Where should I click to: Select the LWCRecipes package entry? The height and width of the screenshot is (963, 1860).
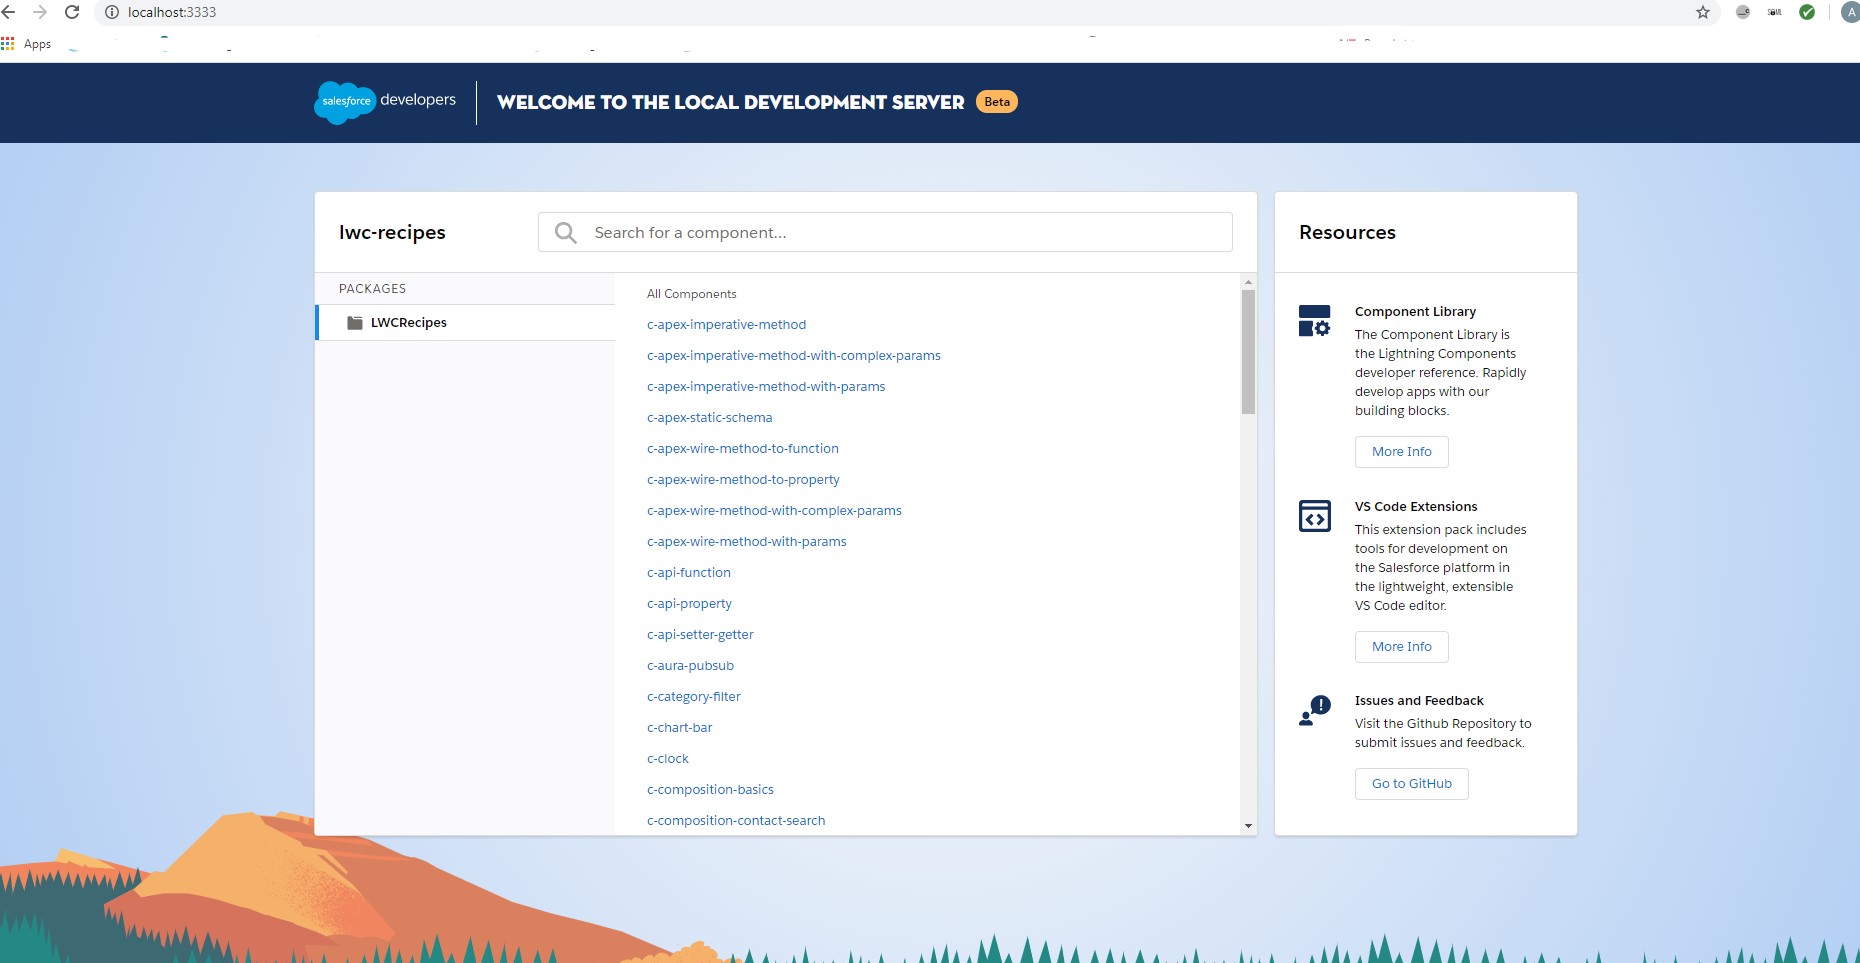tap(407, 322)
